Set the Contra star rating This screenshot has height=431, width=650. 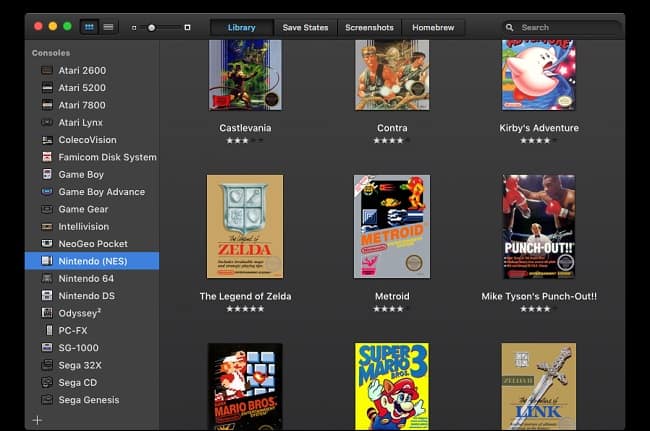392,140
